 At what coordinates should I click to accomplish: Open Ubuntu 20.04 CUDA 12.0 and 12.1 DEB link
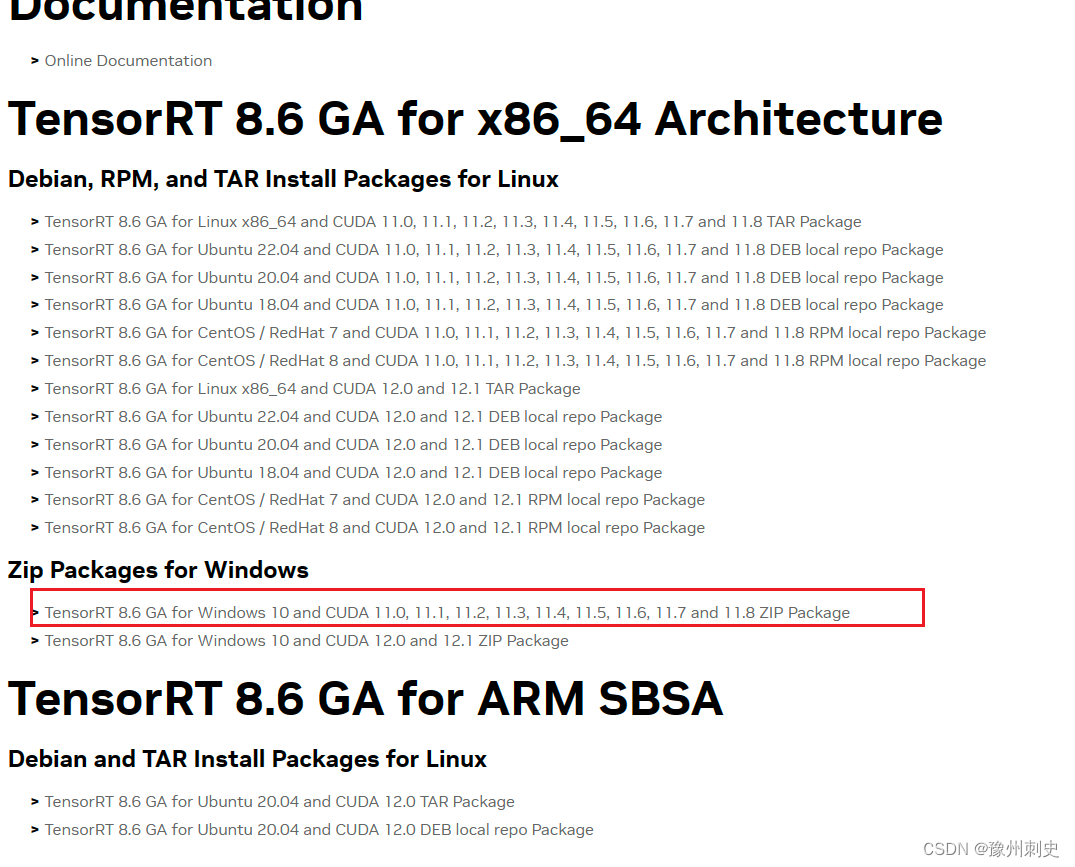coord(353,445)
